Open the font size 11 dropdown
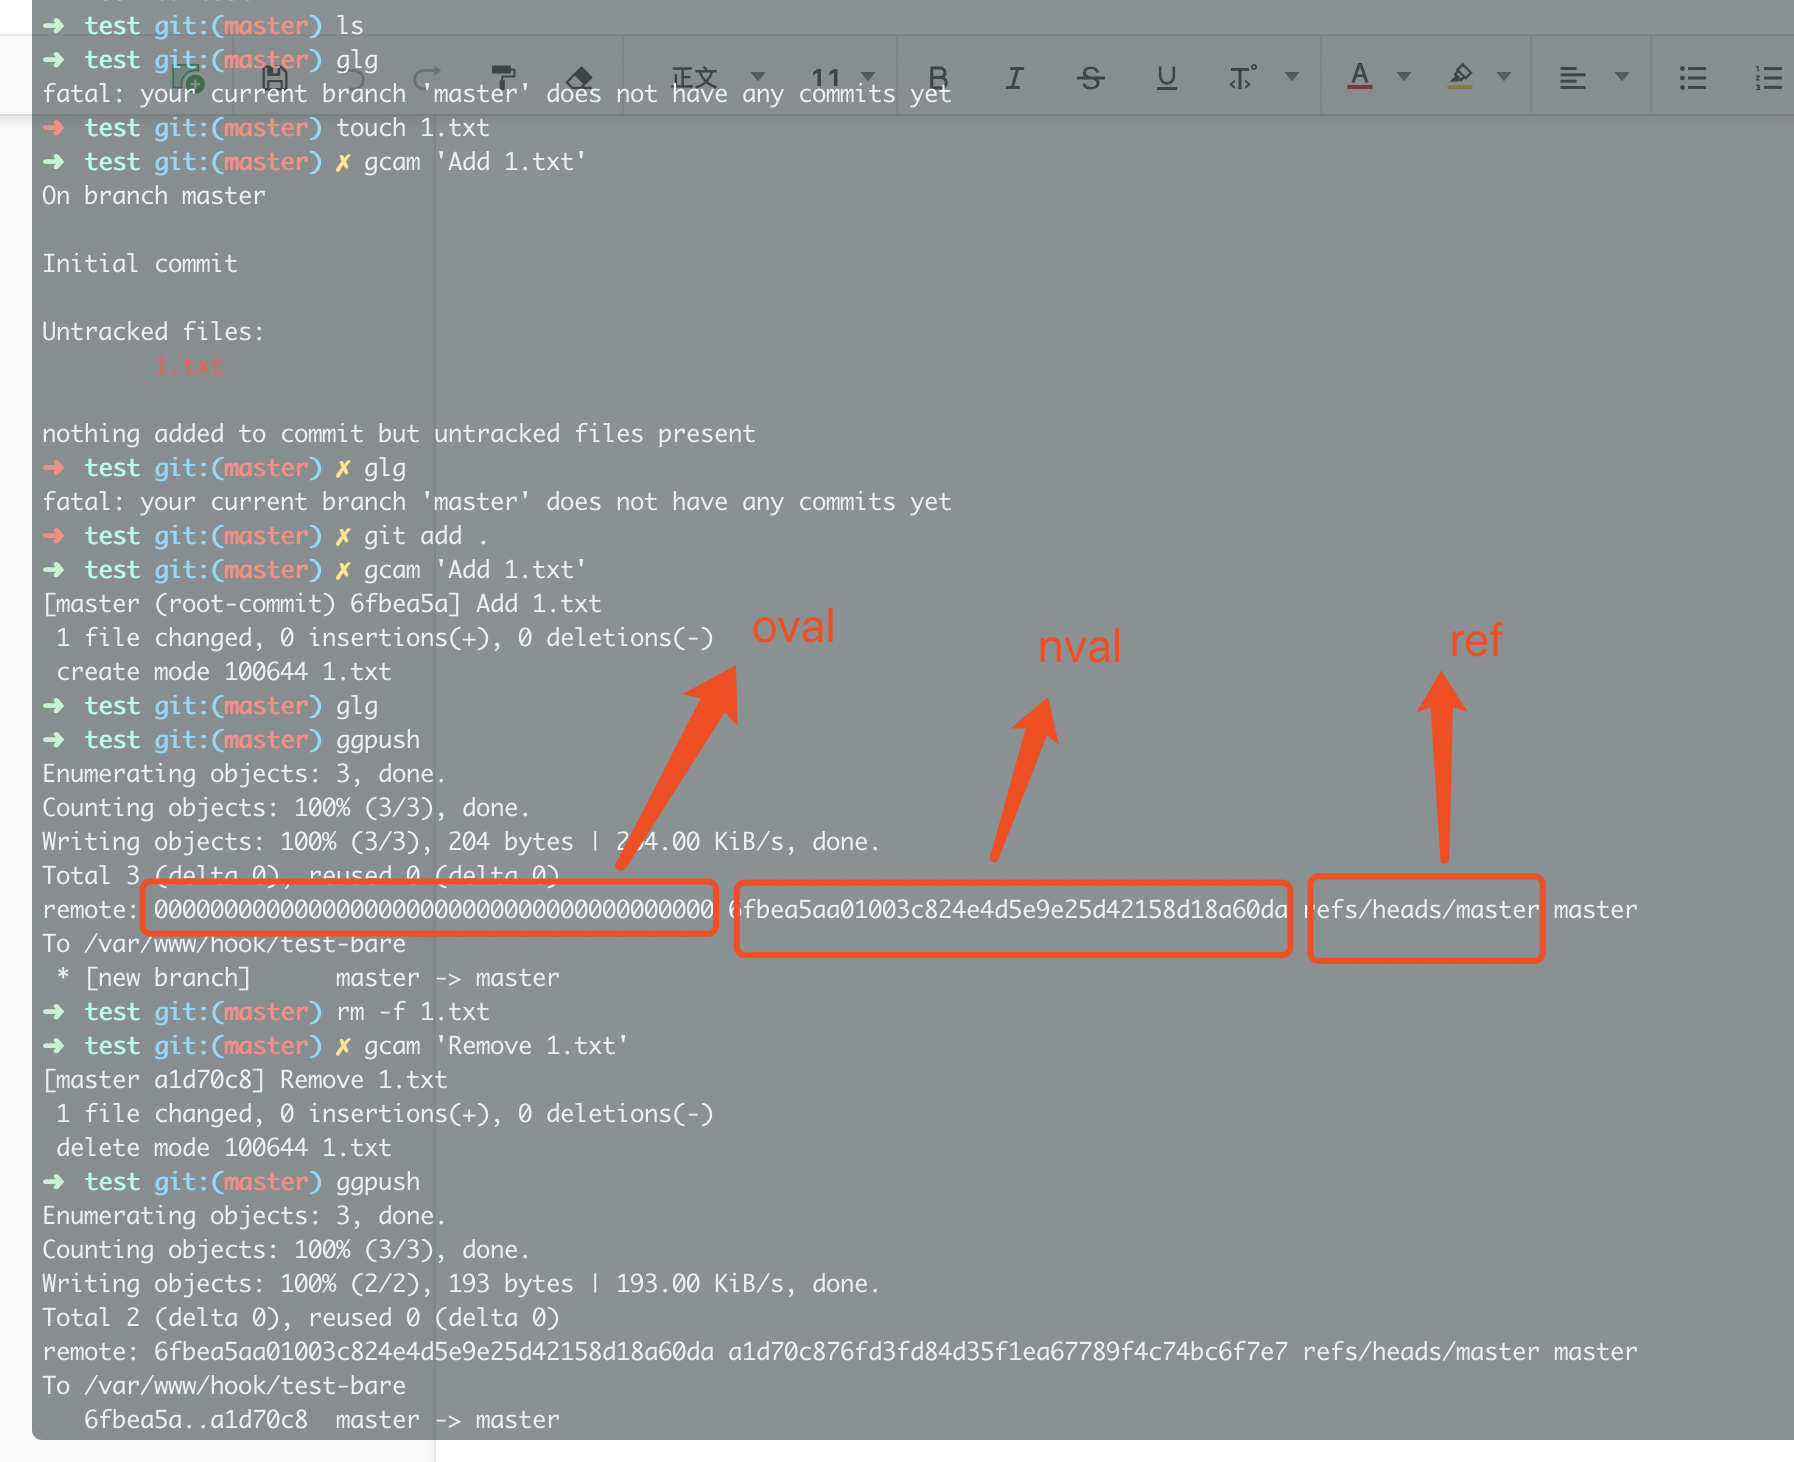 (x=843, y=78)
